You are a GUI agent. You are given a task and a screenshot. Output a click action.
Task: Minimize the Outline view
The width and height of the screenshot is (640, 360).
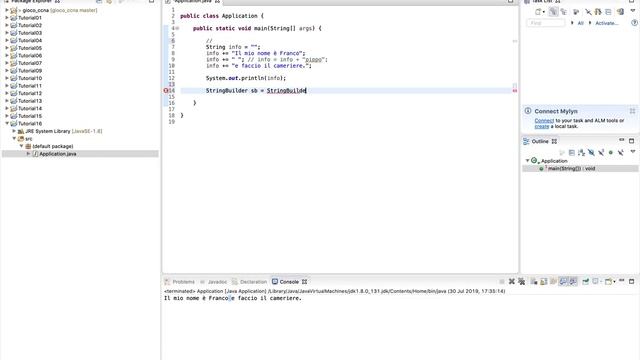622,140
